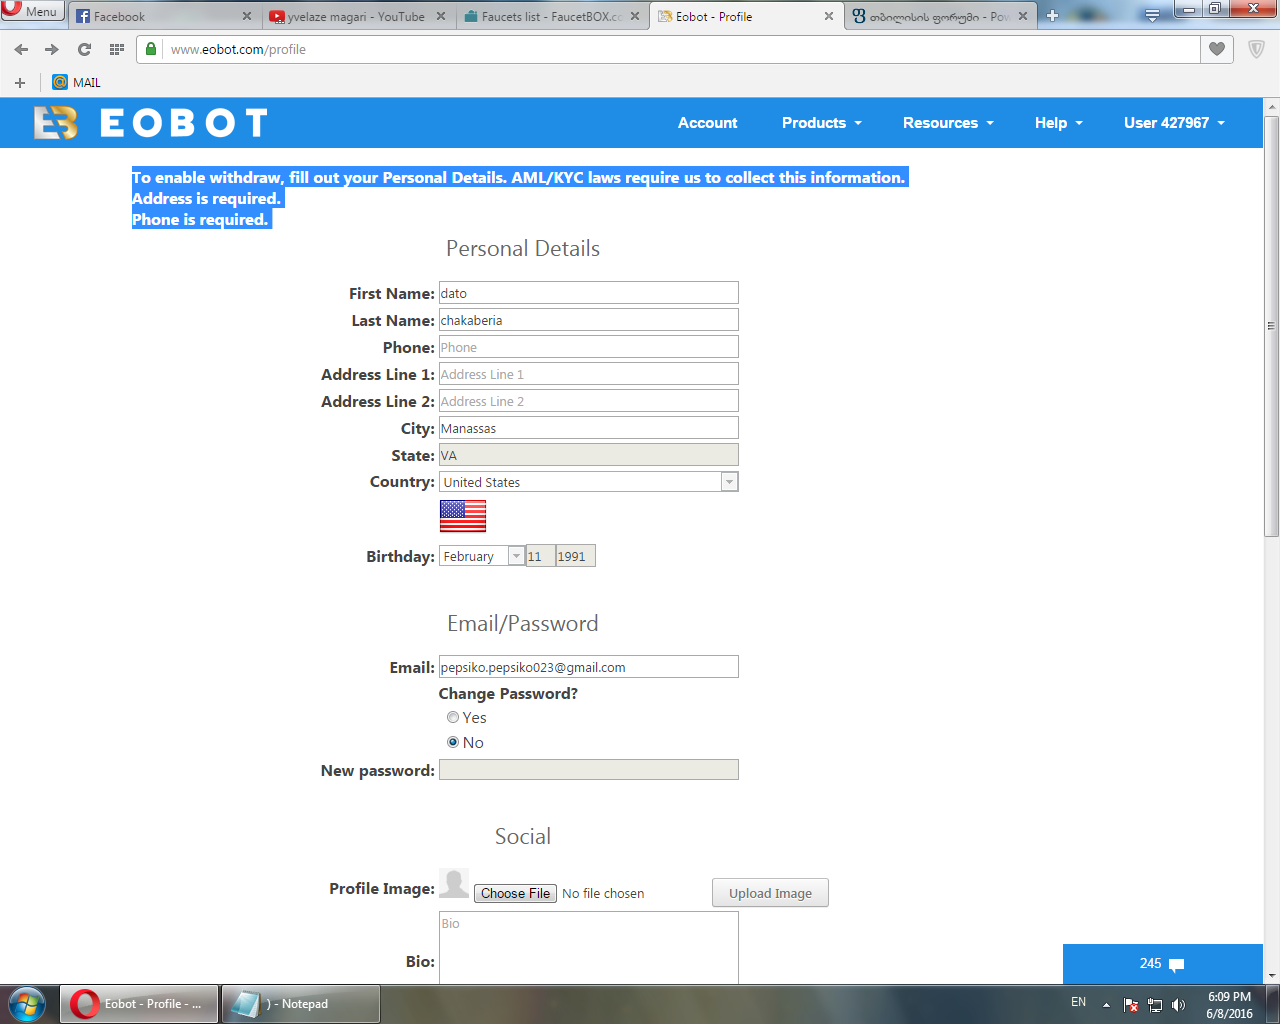Reload the Eobot profile page
The height and width of the screenshot is (1024, 1280).
[x=84, y=49]
